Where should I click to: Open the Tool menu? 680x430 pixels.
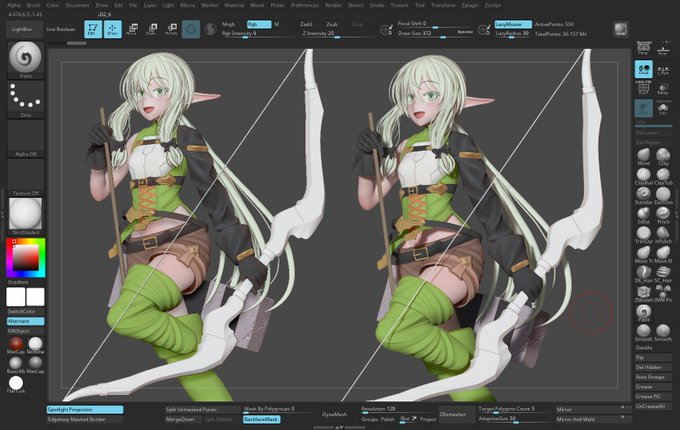[x=420, y=5]
